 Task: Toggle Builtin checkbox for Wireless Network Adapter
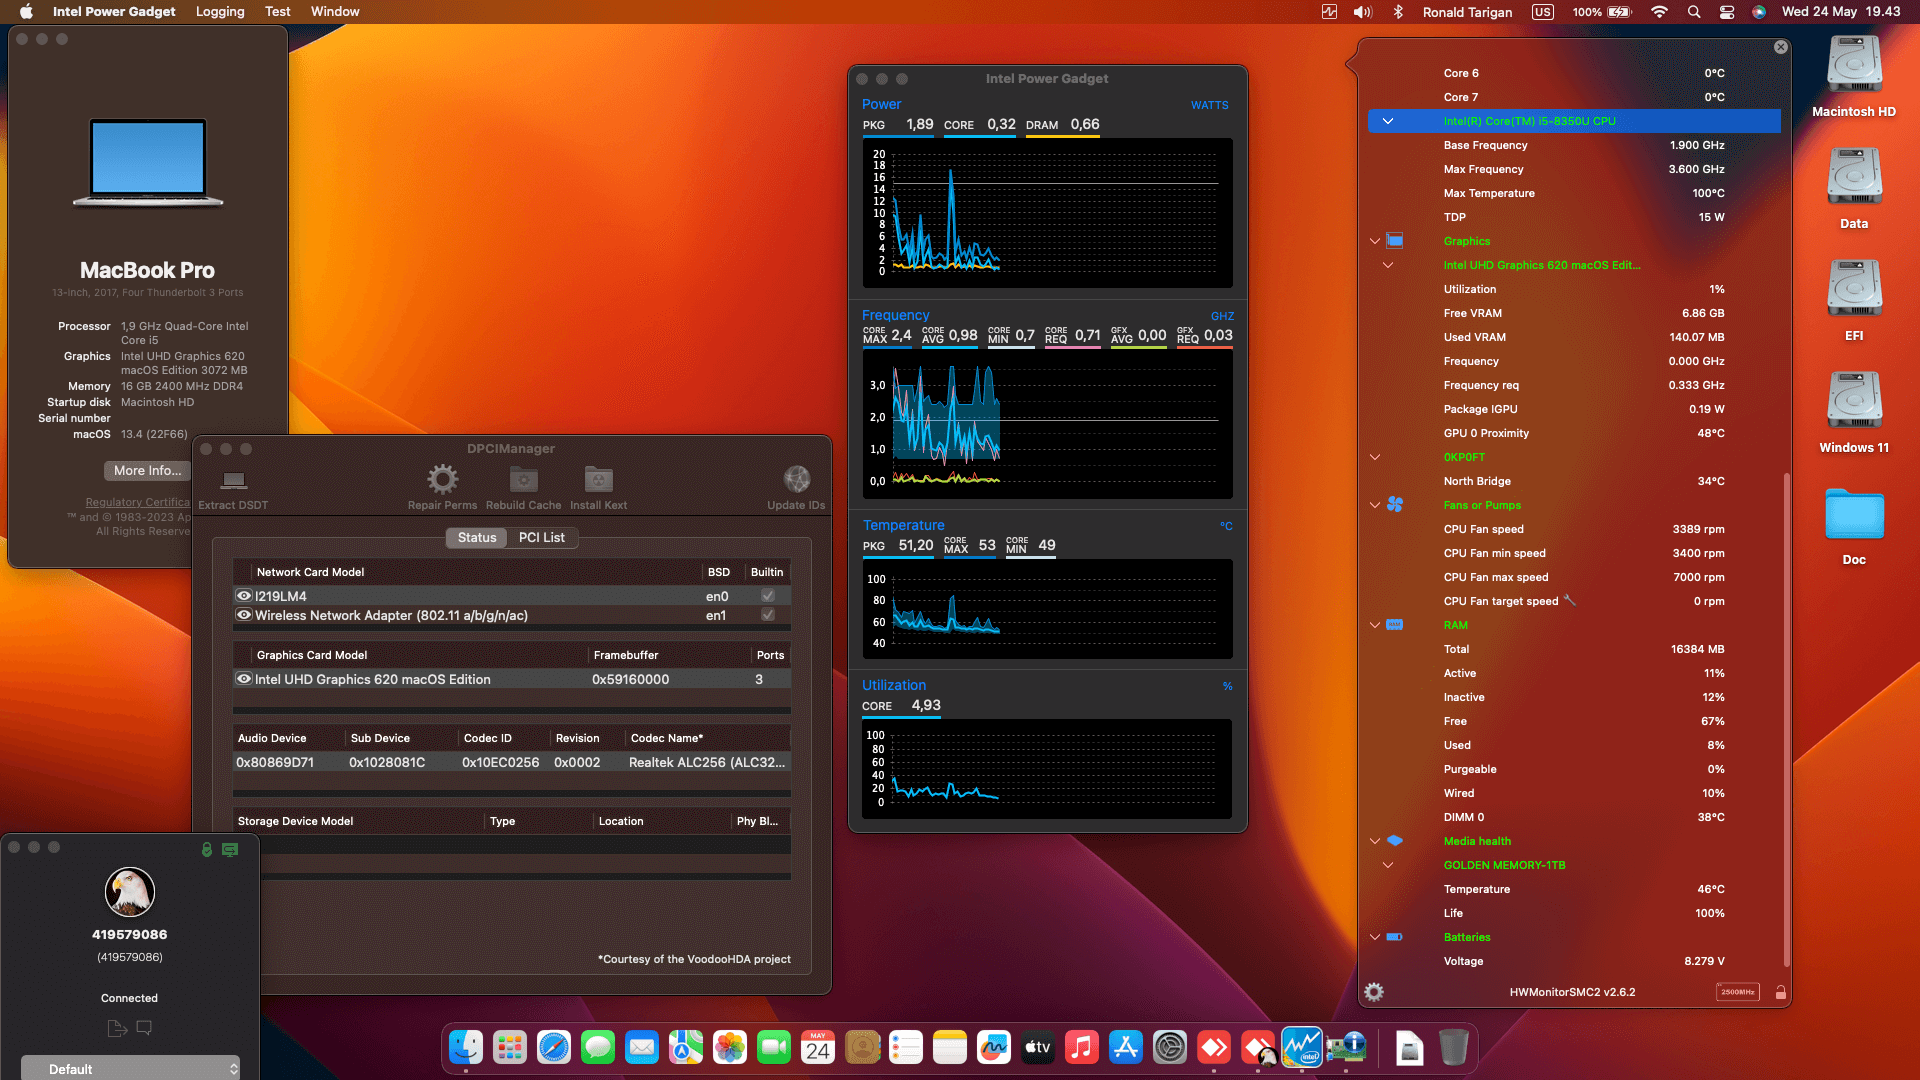[768, 616]
